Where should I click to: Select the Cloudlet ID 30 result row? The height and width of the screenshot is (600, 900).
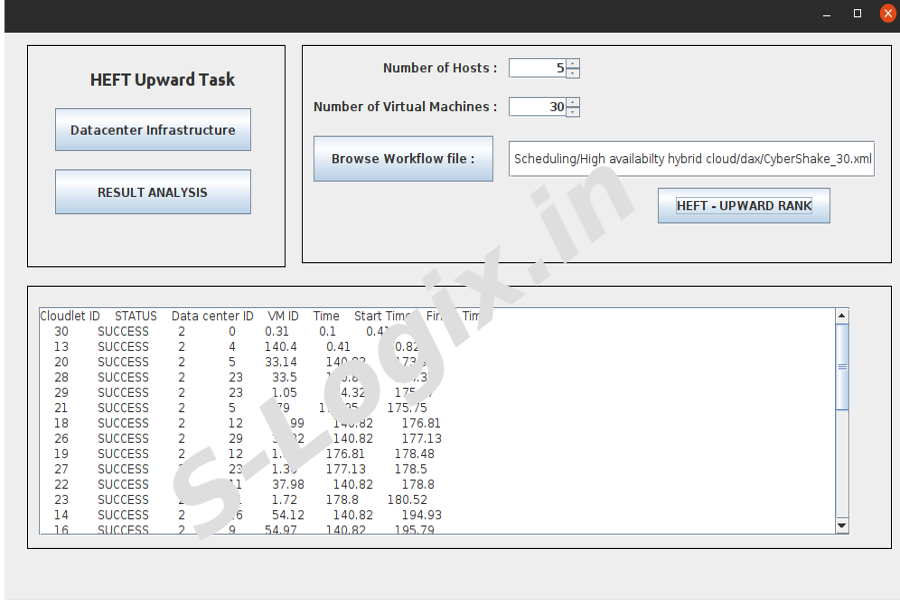(x=200, y=331)
